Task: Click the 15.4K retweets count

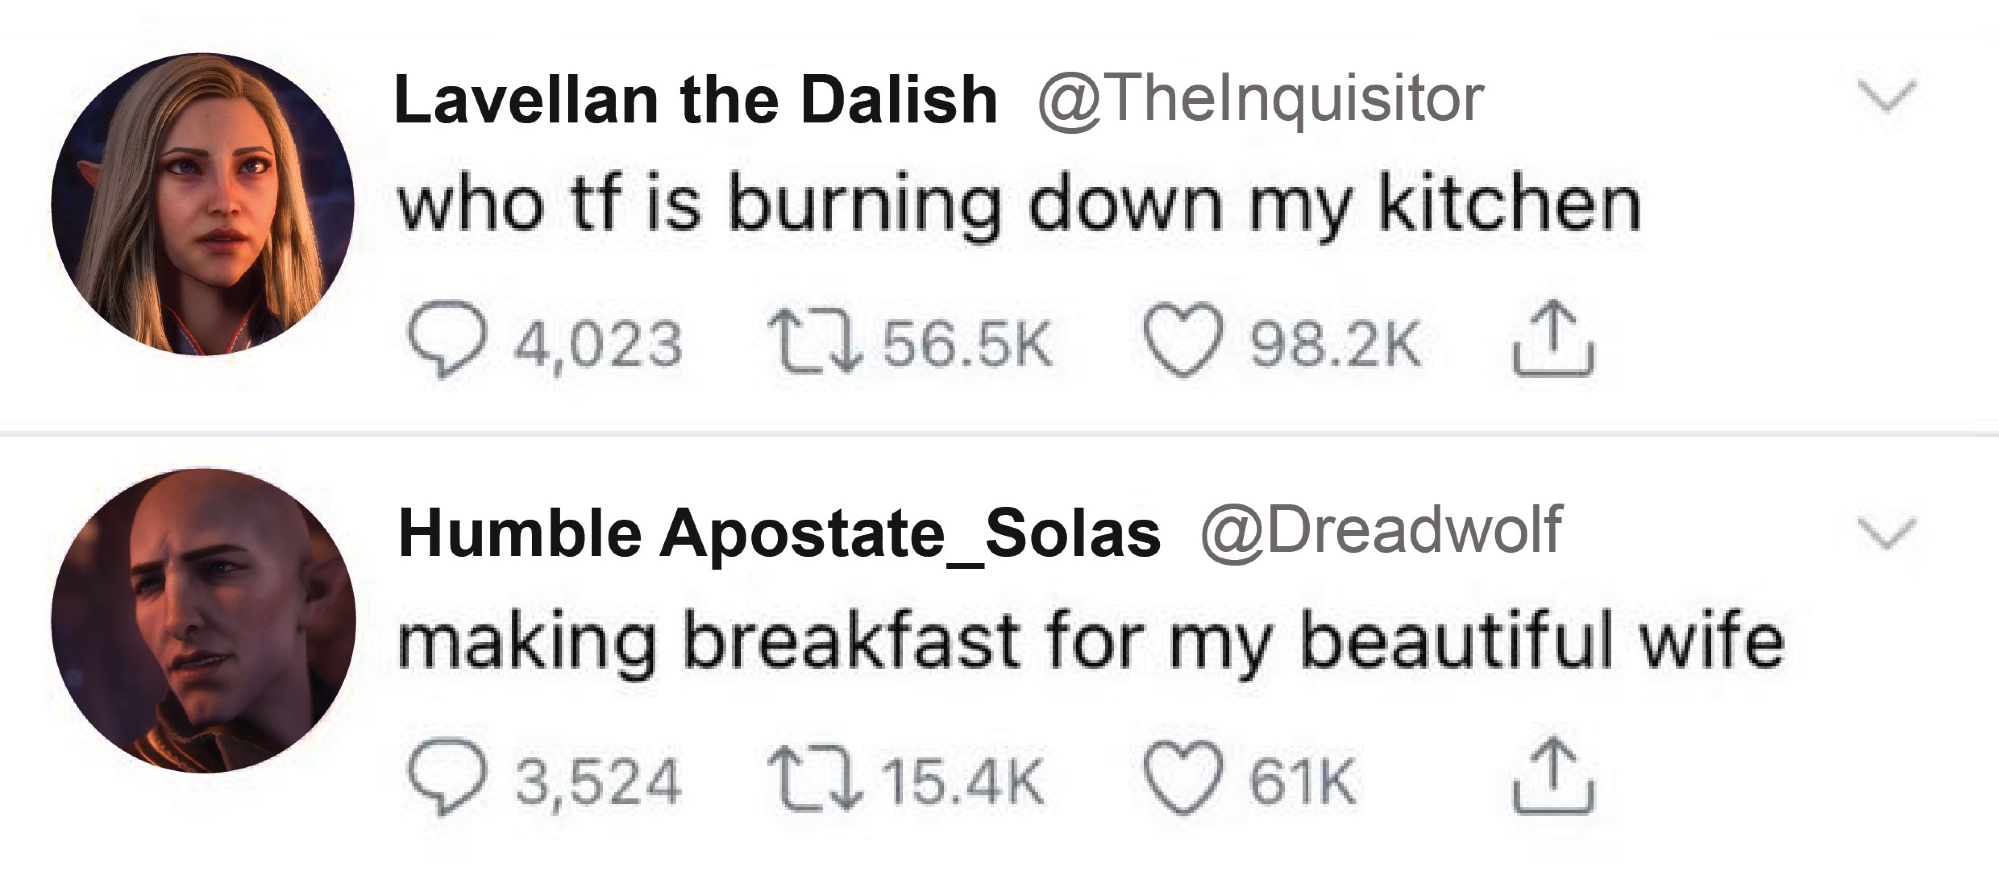Action: coord(964,781)
